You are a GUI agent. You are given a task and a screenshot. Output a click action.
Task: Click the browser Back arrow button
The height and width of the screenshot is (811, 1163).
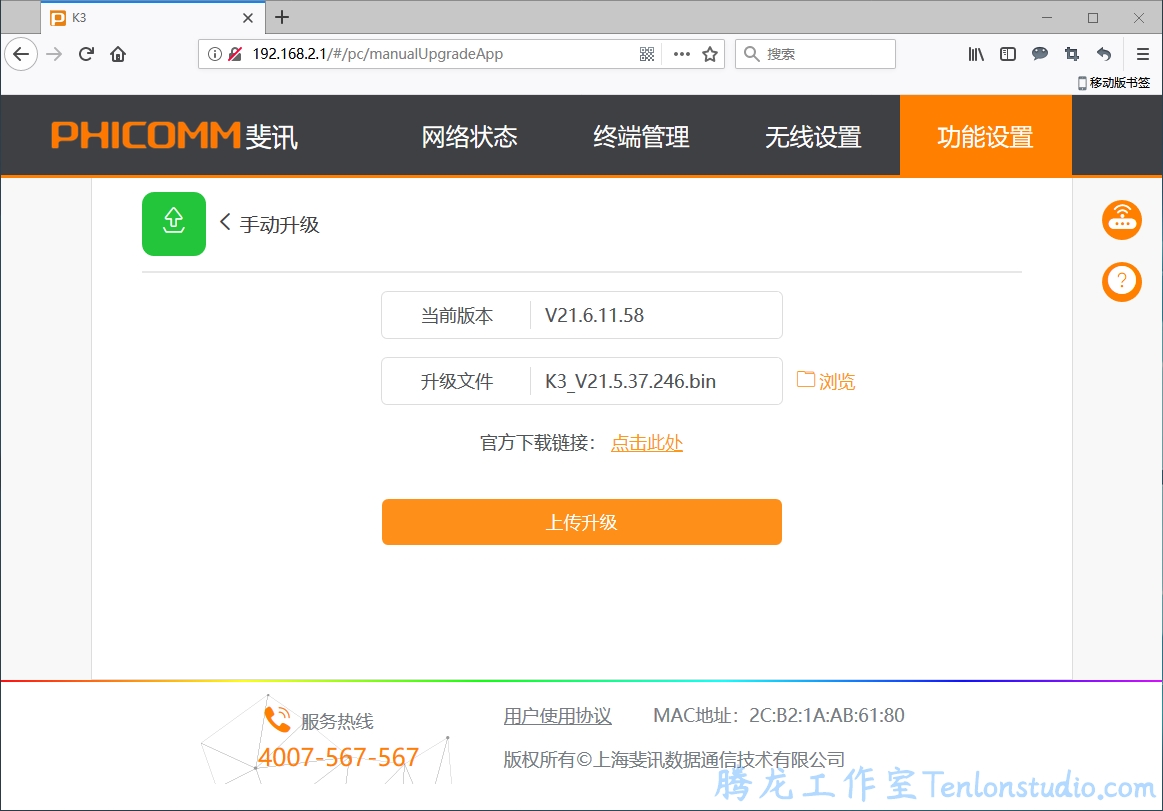[21, 53]
